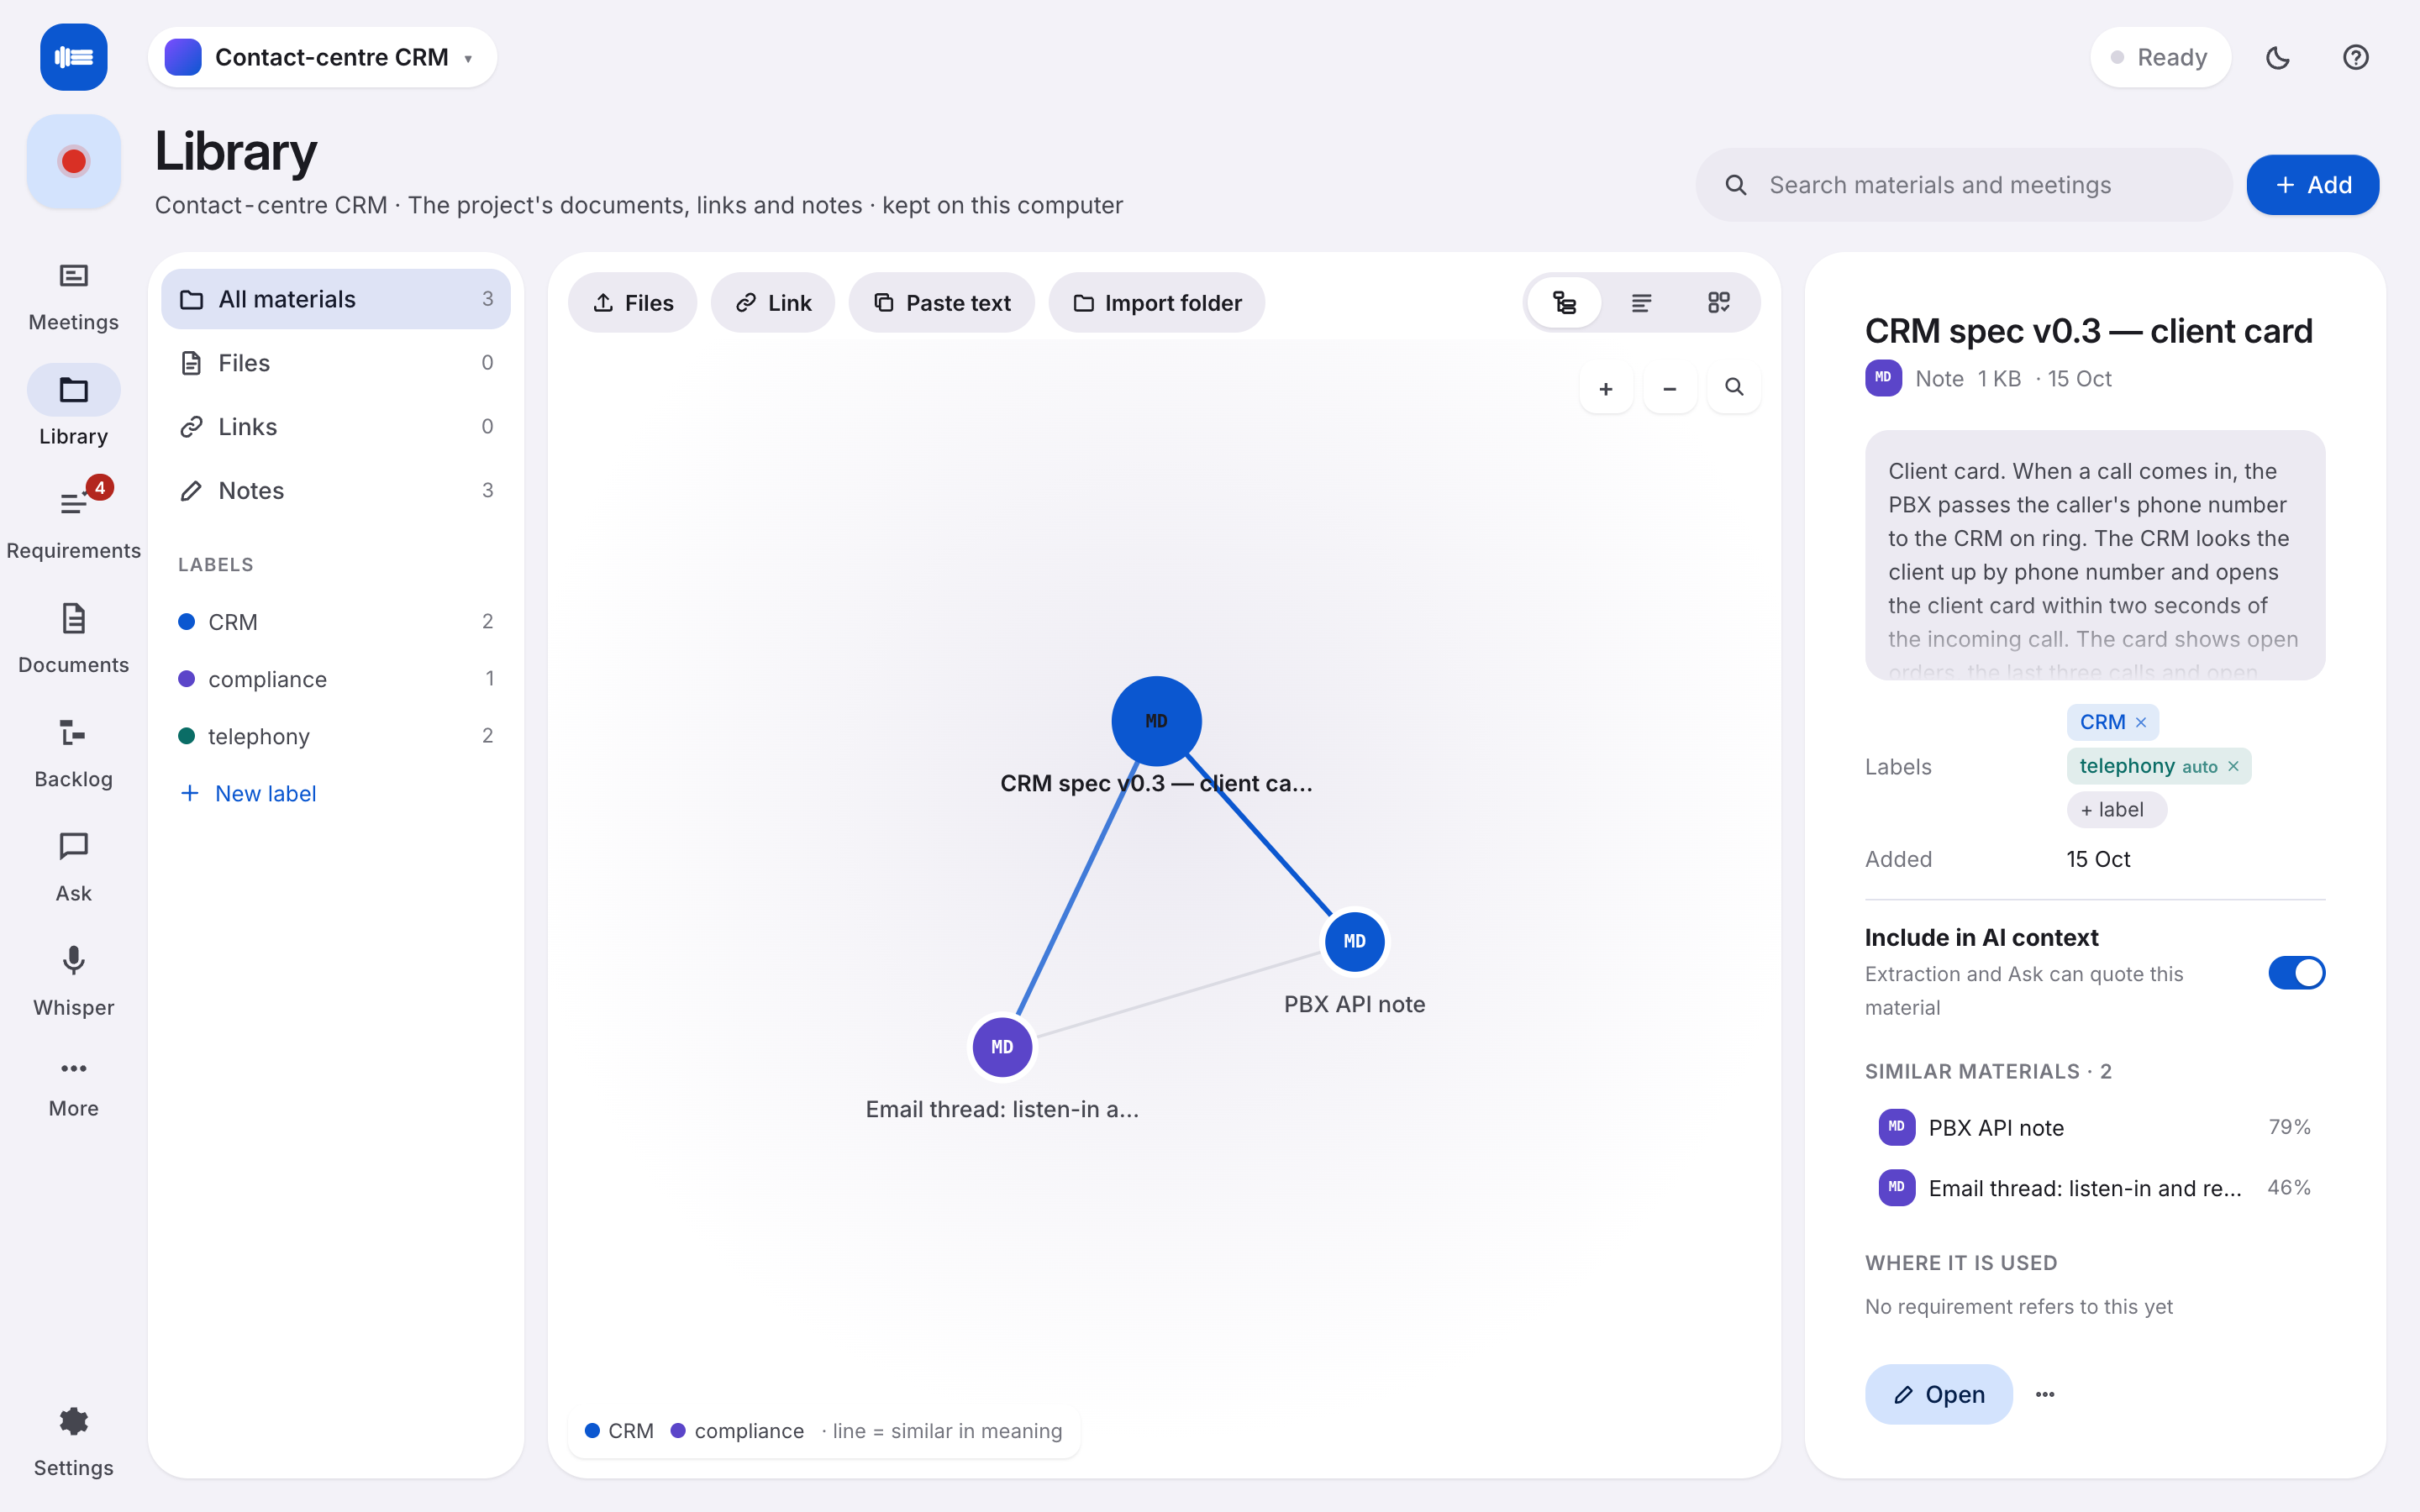Filter by Links category
The image size is (2420, 1512).
point(336,427)
